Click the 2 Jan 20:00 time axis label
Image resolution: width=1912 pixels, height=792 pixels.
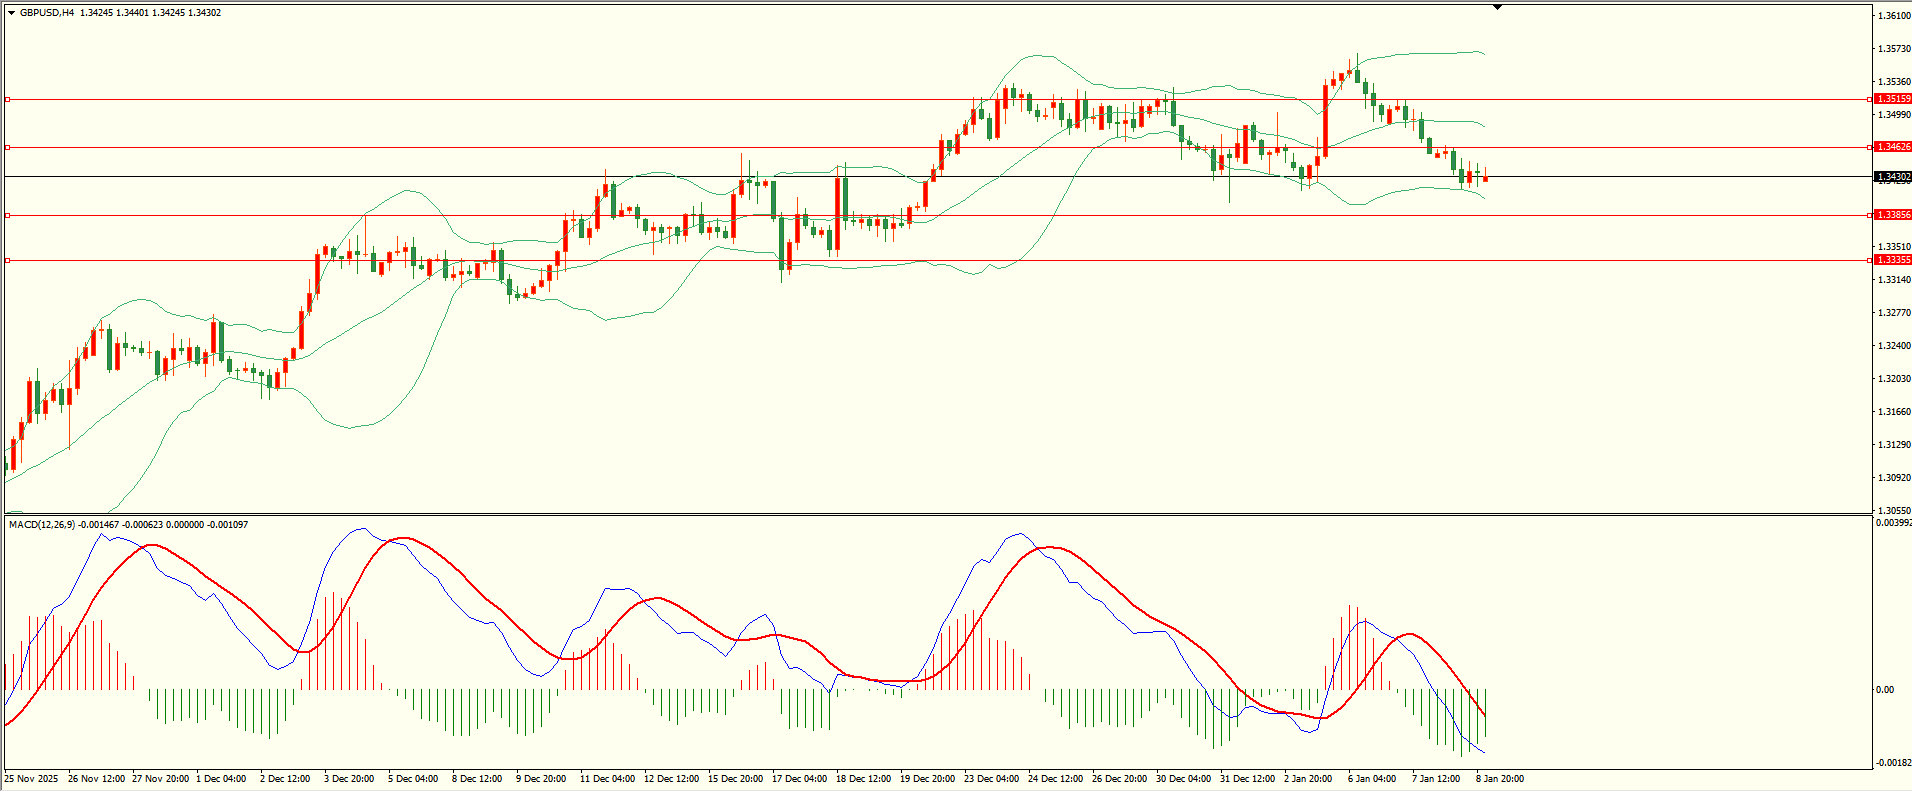[x=1308, y=778]
